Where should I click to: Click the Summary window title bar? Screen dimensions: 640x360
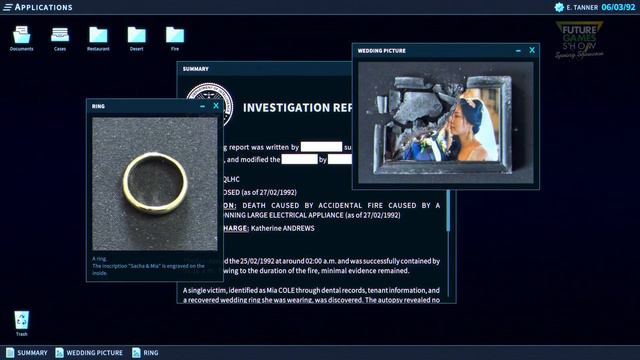(264, 69)
